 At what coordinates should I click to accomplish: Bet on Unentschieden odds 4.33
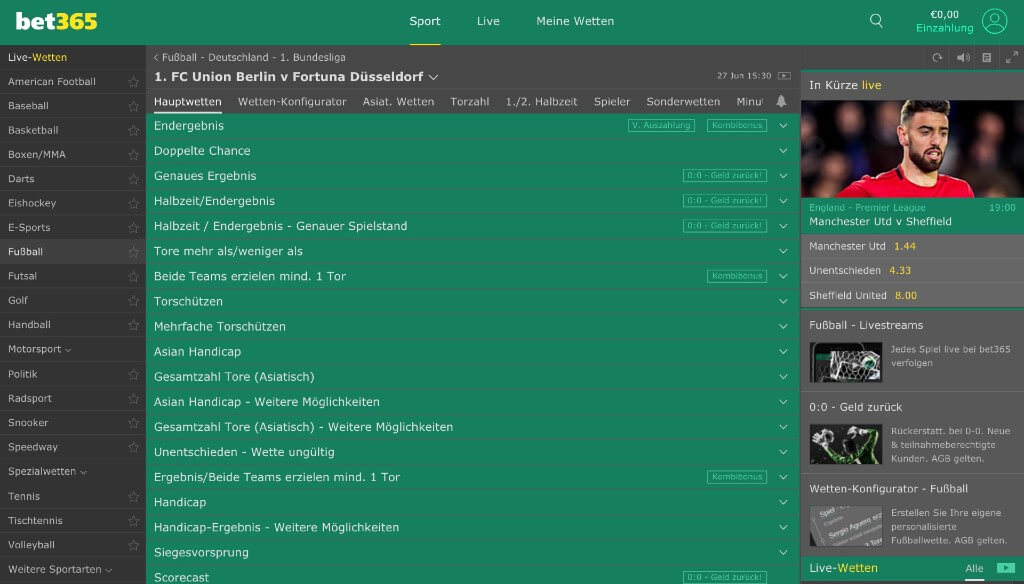[899, 270]
